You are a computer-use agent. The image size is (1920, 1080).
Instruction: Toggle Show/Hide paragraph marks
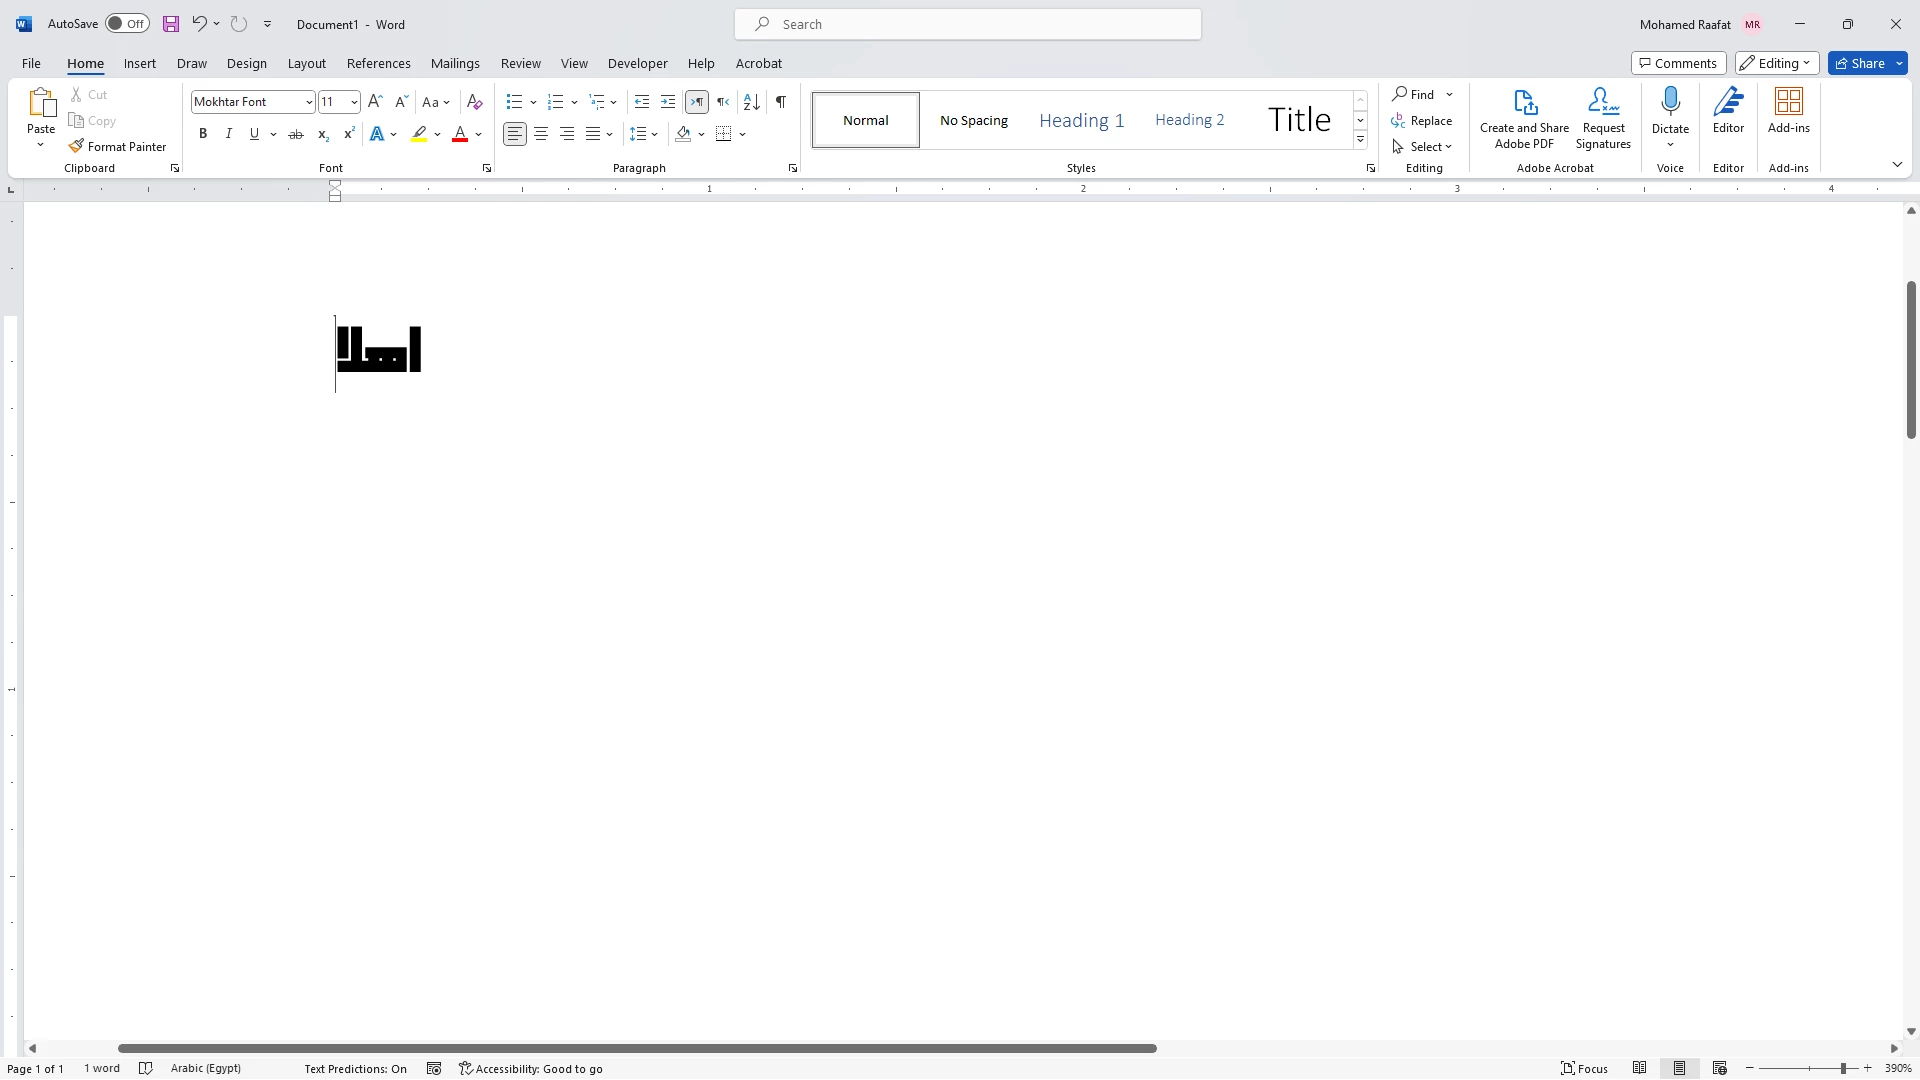[x=781, y=102]
